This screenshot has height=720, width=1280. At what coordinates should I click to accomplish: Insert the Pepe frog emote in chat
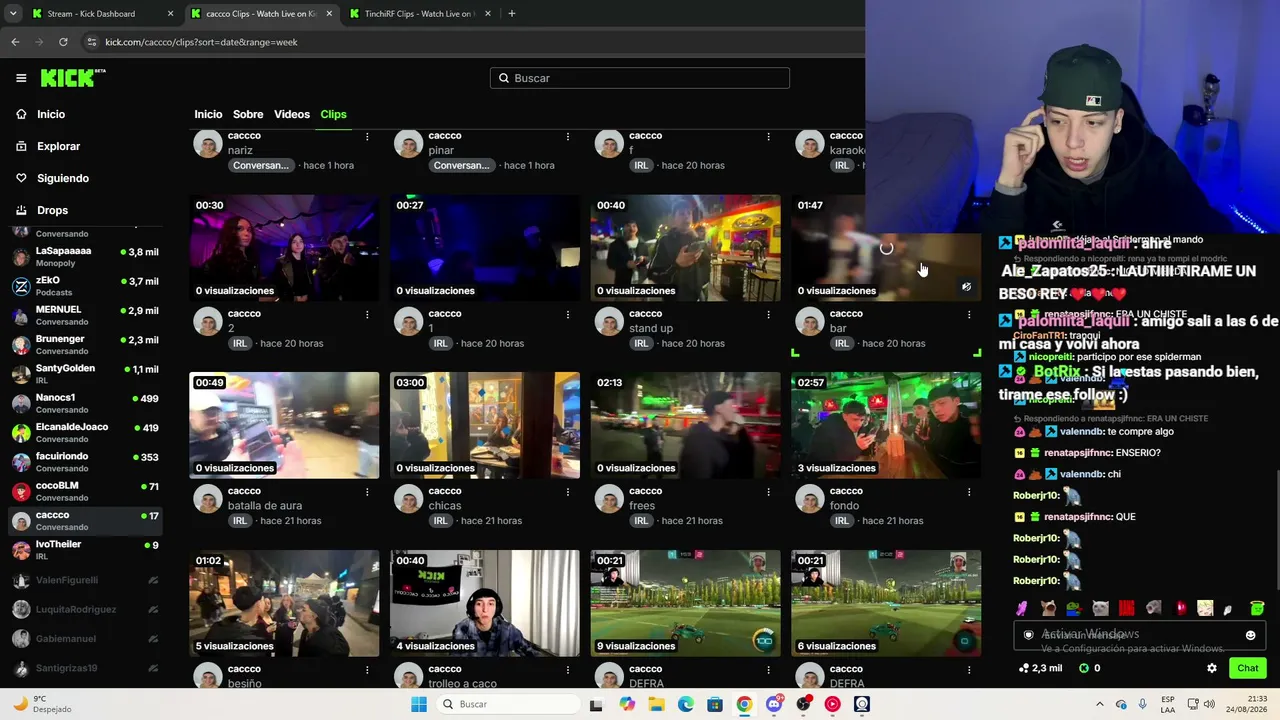[1073, 608]
